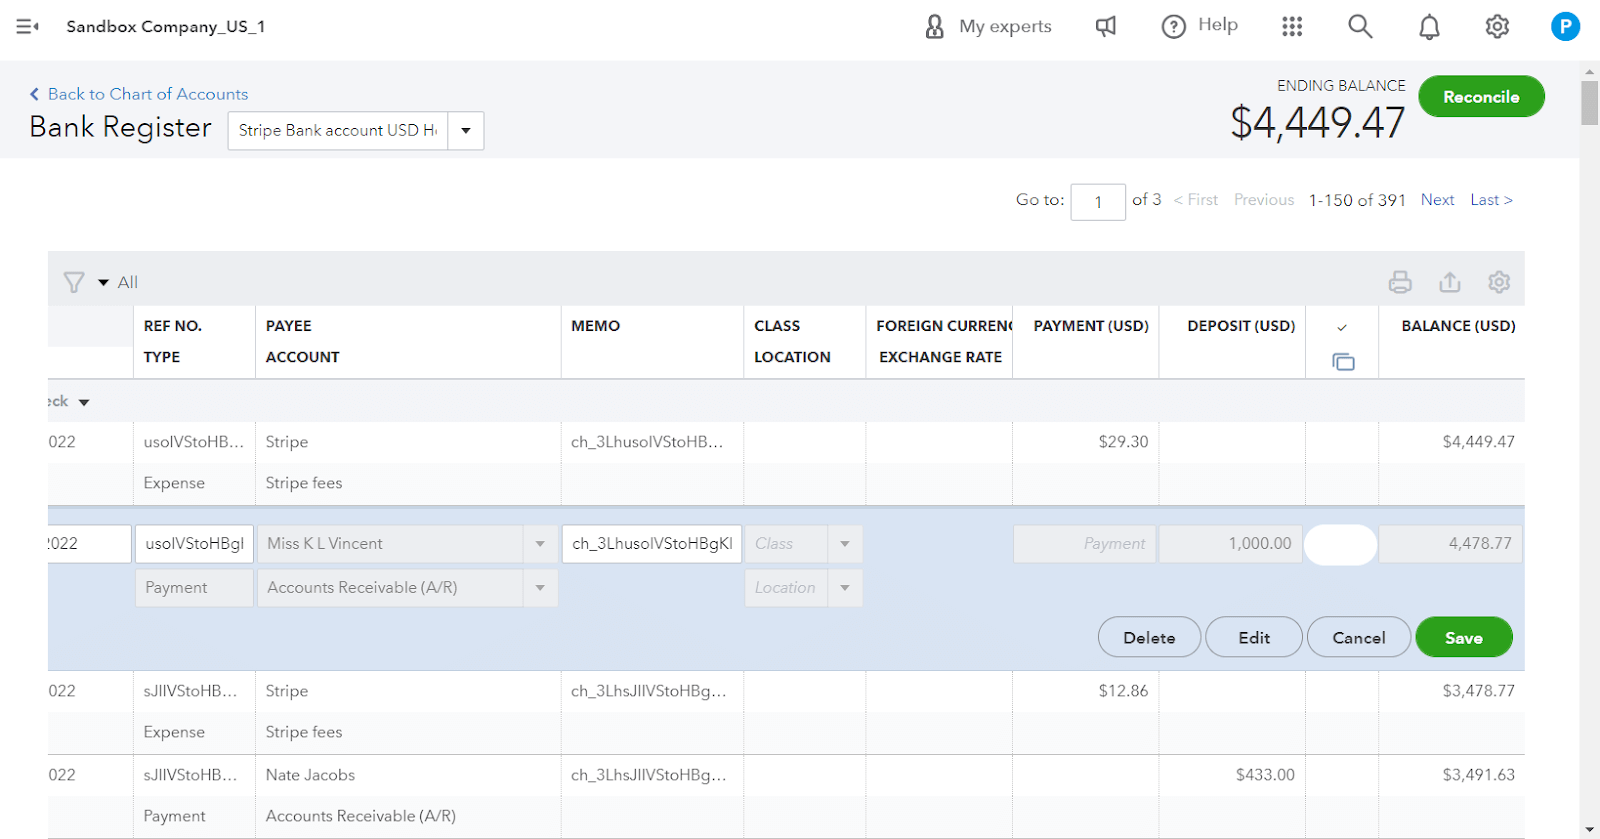Viewport: 1600px width, 839px height.
Task: Select the $12.86 payment cell
Action: pyautogui.click(x=1085, y=691)
